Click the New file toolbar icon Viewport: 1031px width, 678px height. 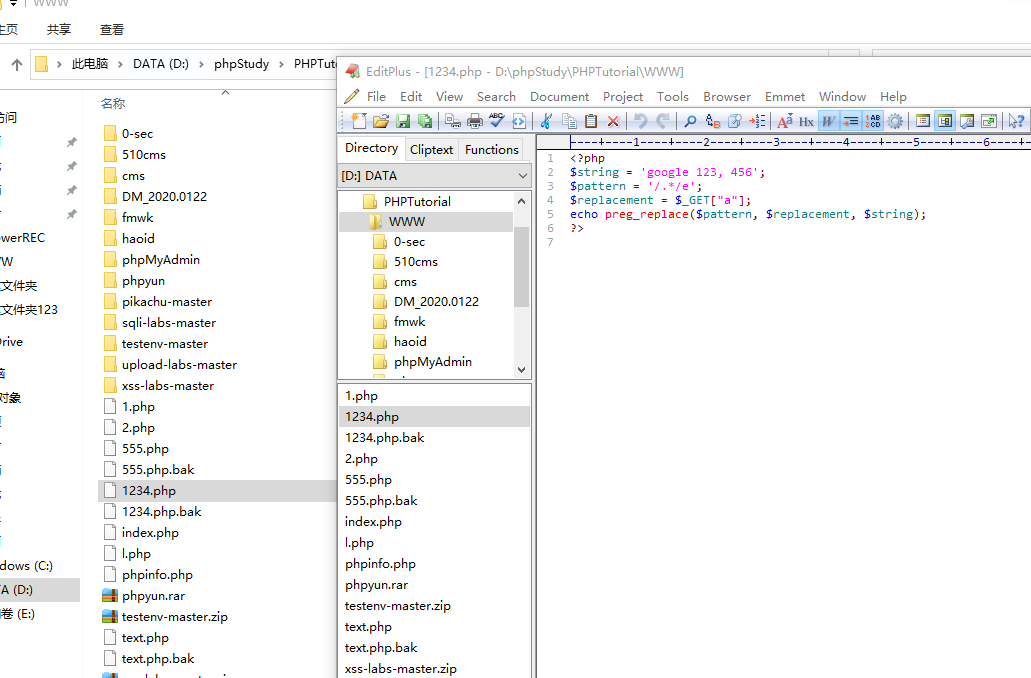[x=358, y=121]
